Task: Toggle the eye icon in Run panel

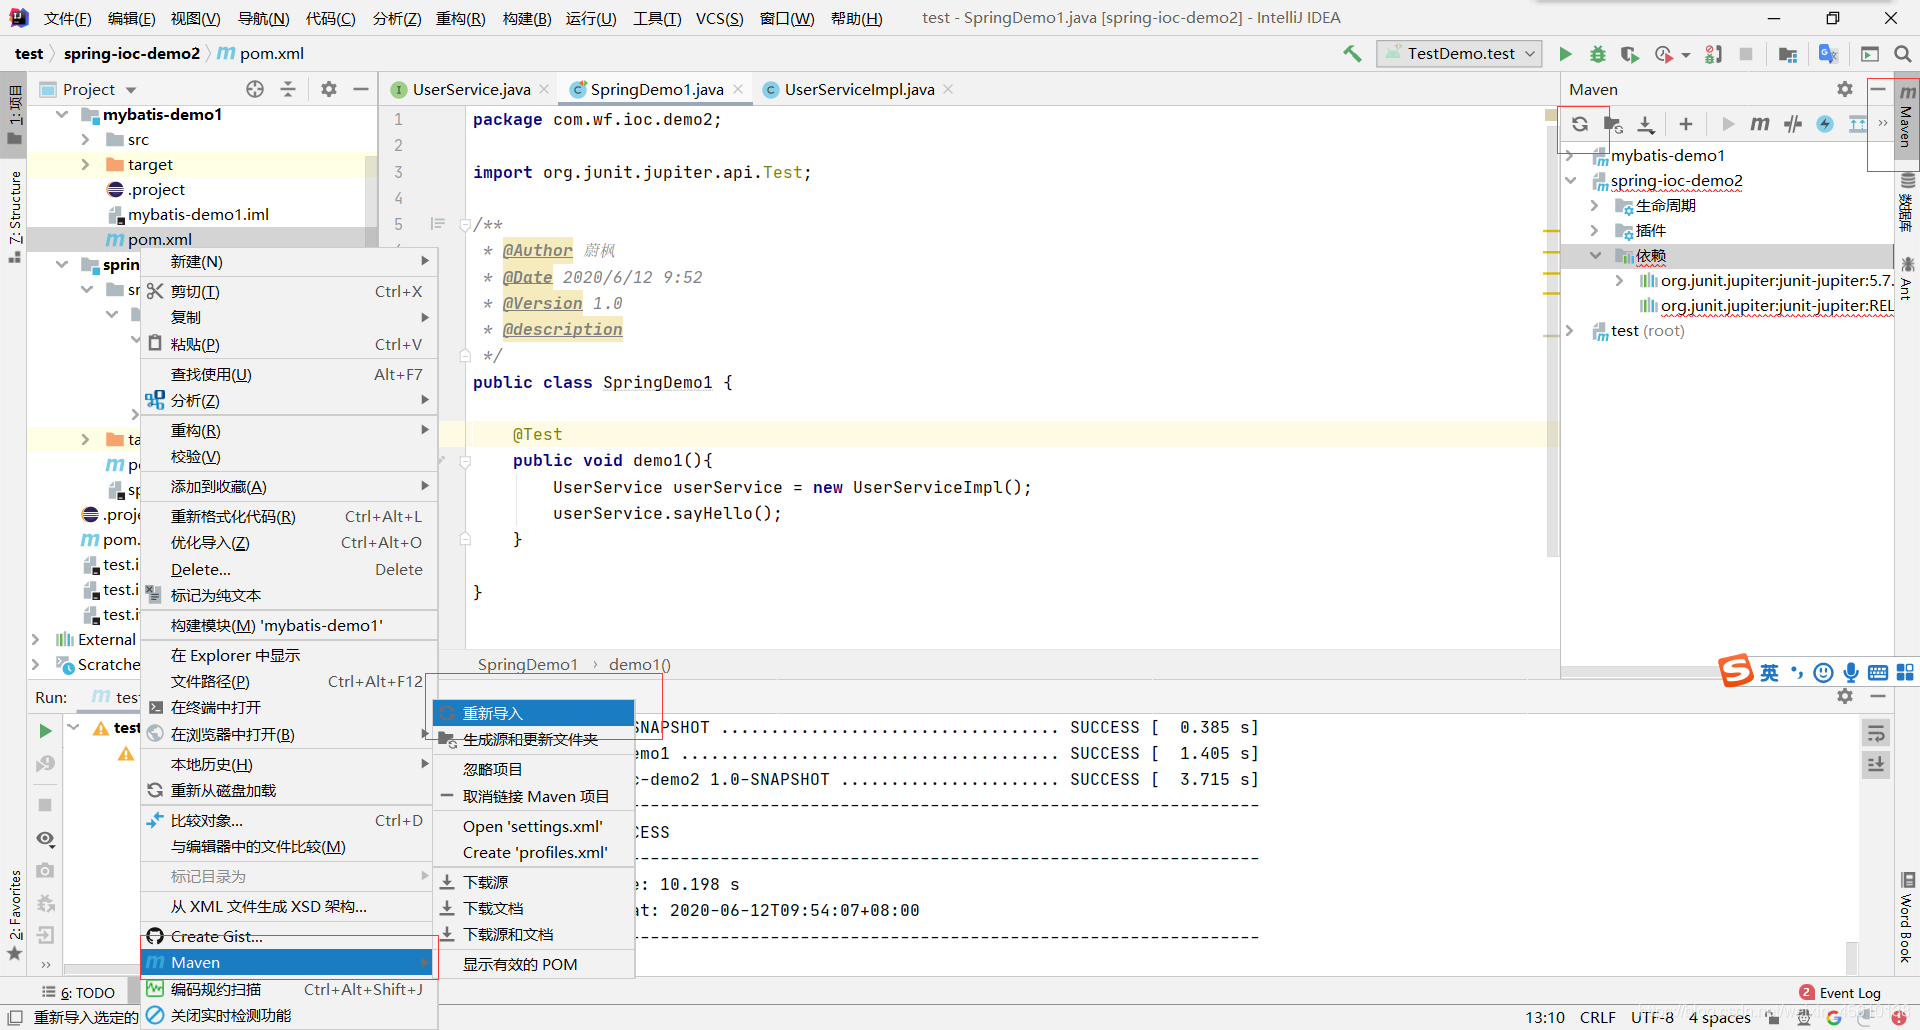Action: 45,838
